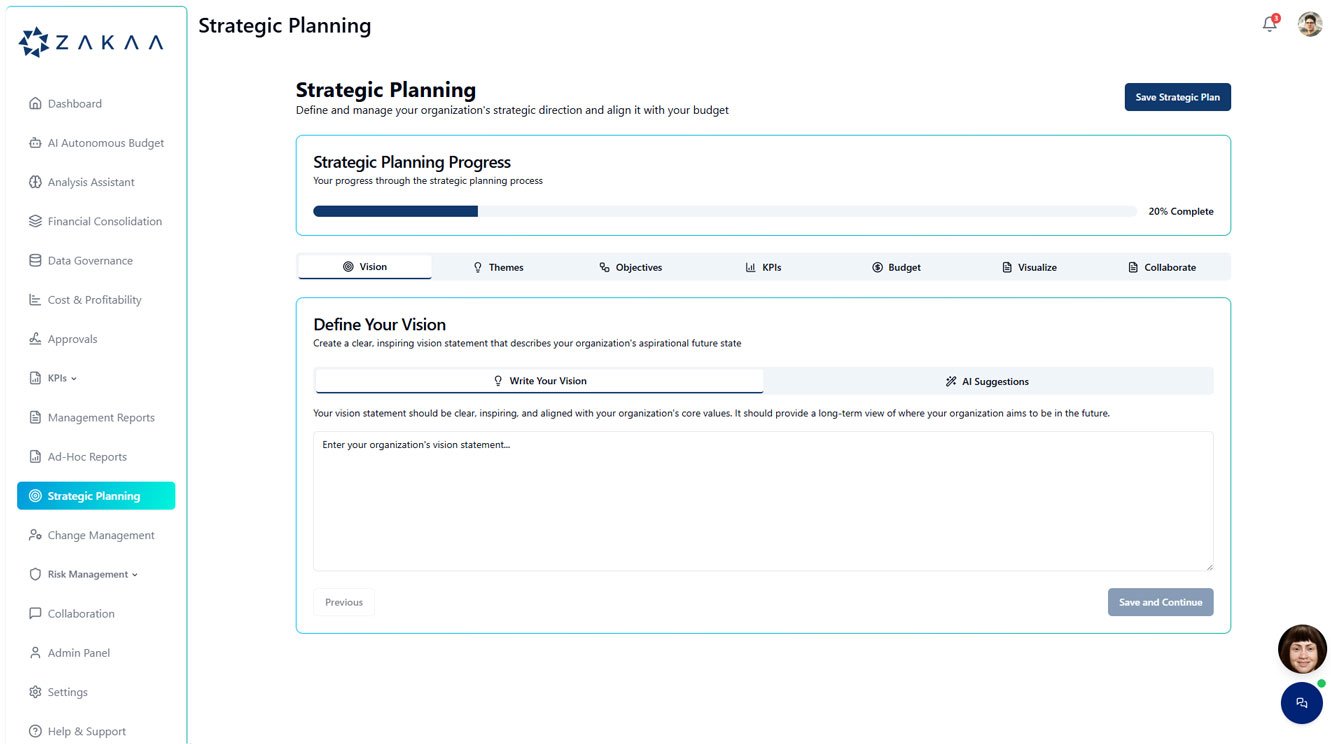1331x744 pixels.
Task: Click the assistant avatar face thumbnail
Action: [x=1302, y=650]
